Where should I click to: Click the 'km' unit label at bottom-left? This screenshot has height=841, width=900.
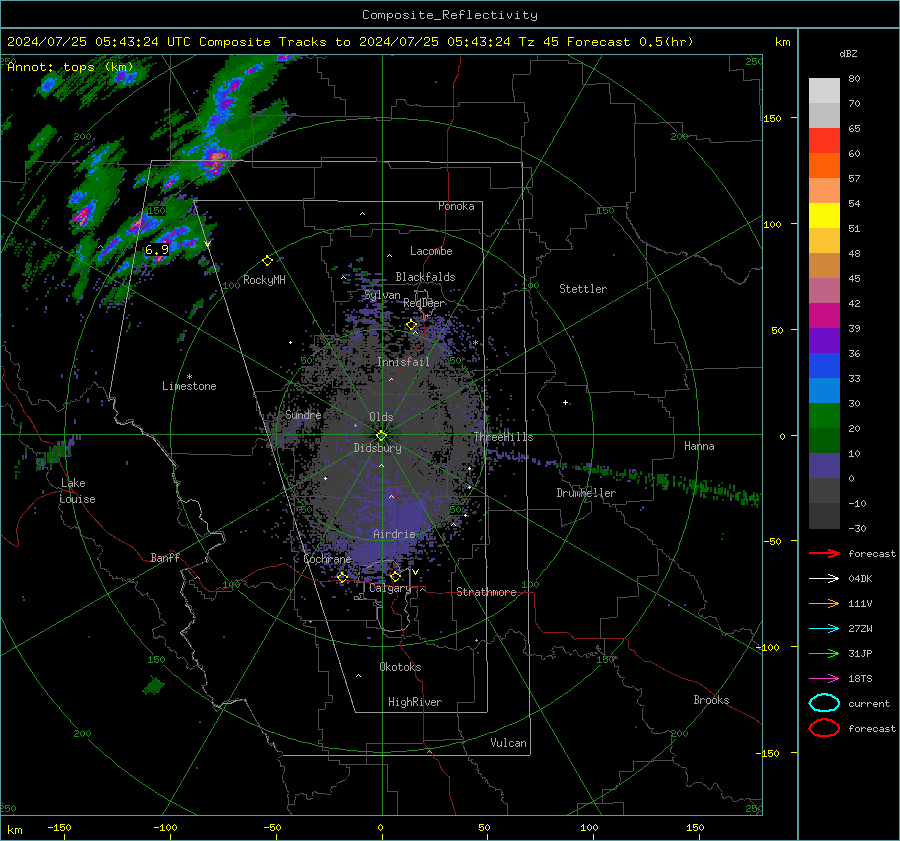tap(14, 830)
